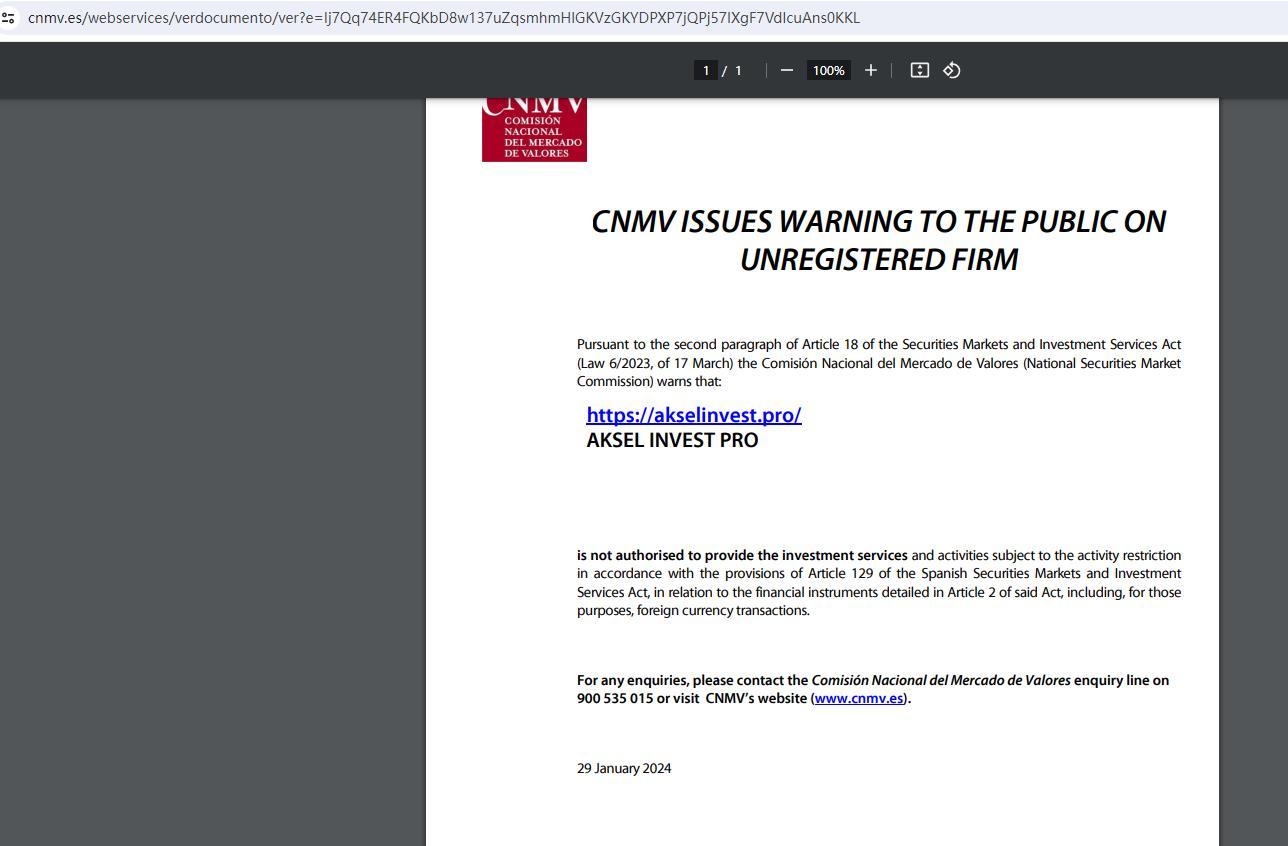Click the fit to page icon

(x=919, y=70)
